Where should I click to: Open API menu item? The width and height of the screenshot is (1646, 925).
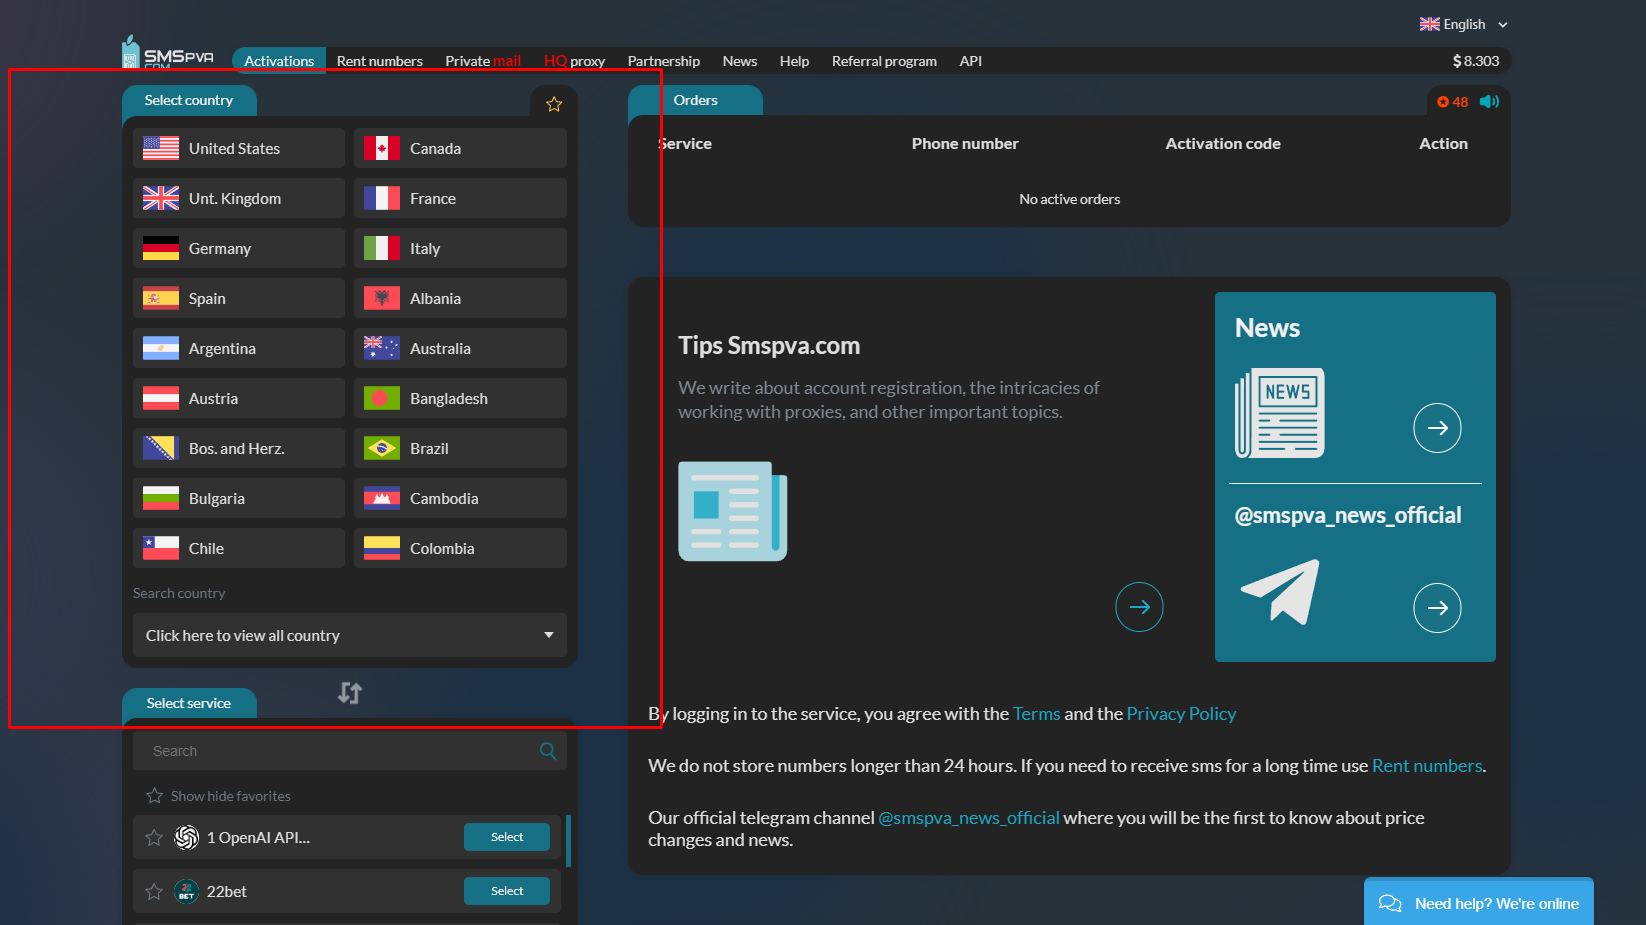point(971,61)
